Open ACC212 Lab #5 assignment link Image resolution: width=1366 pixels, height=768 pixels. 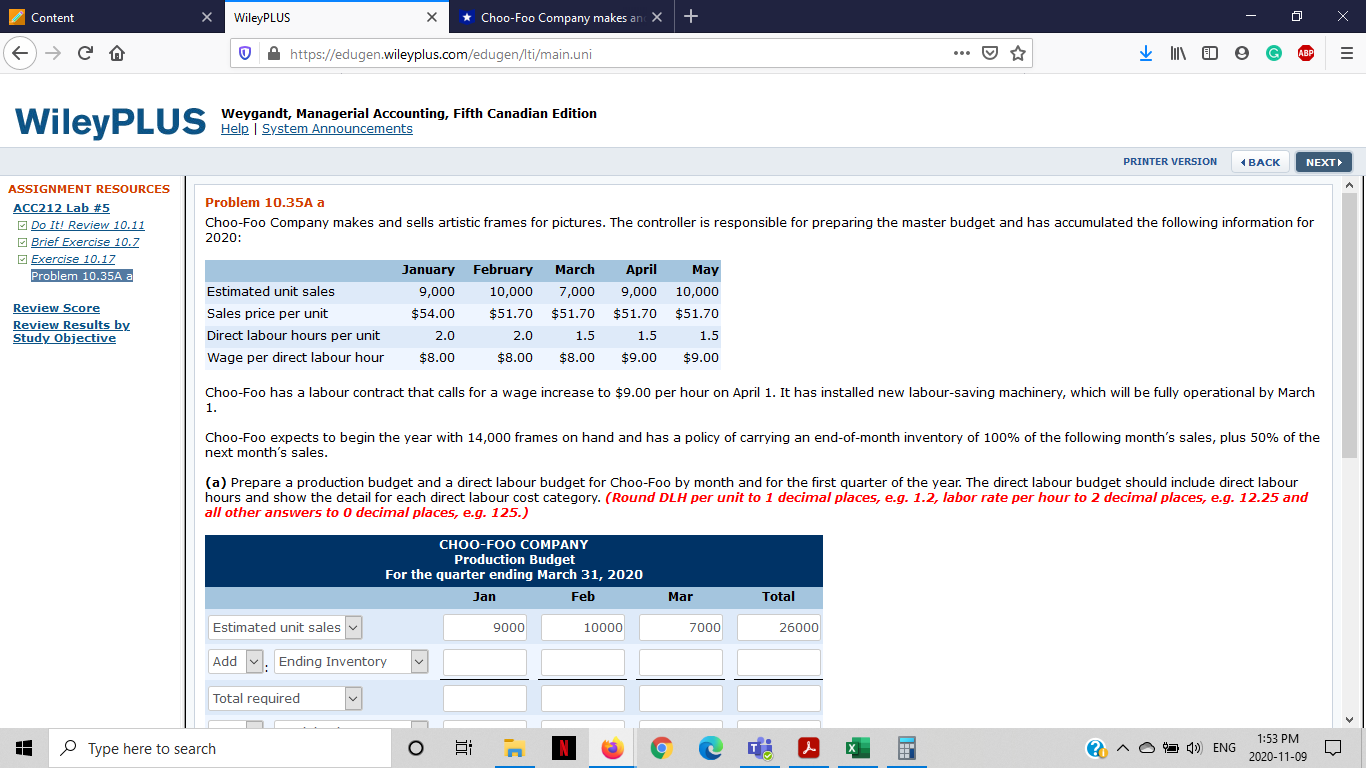point(61,208)
